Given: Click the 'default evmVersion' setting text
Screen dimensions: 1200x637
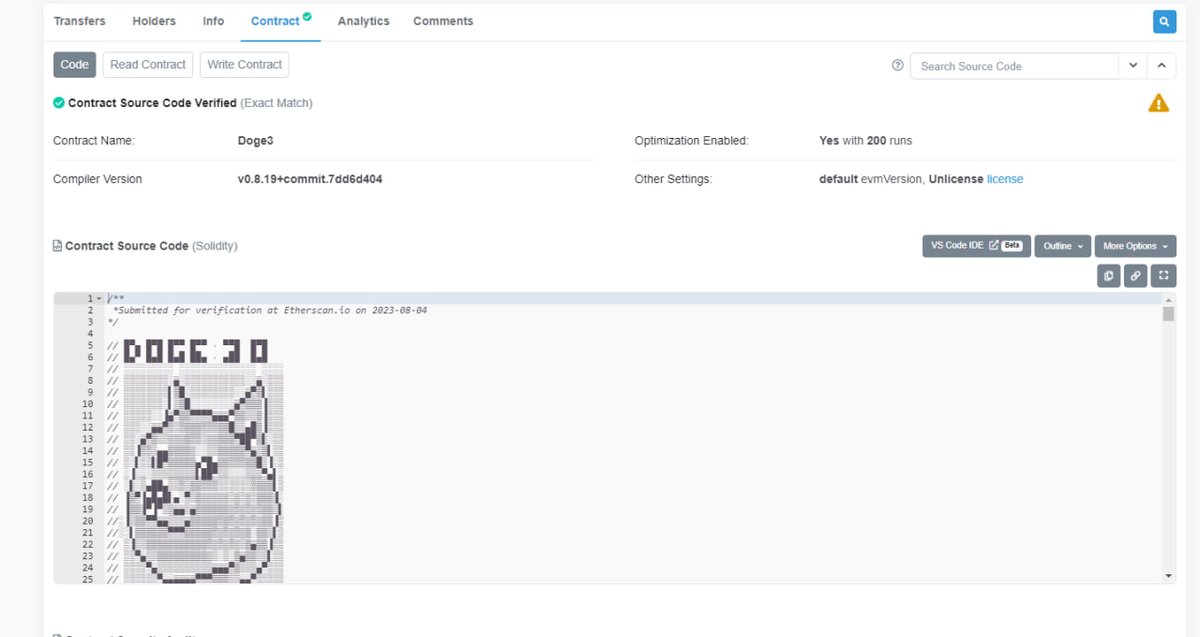Looking at the screenshot, I should [x=871, y=179].
